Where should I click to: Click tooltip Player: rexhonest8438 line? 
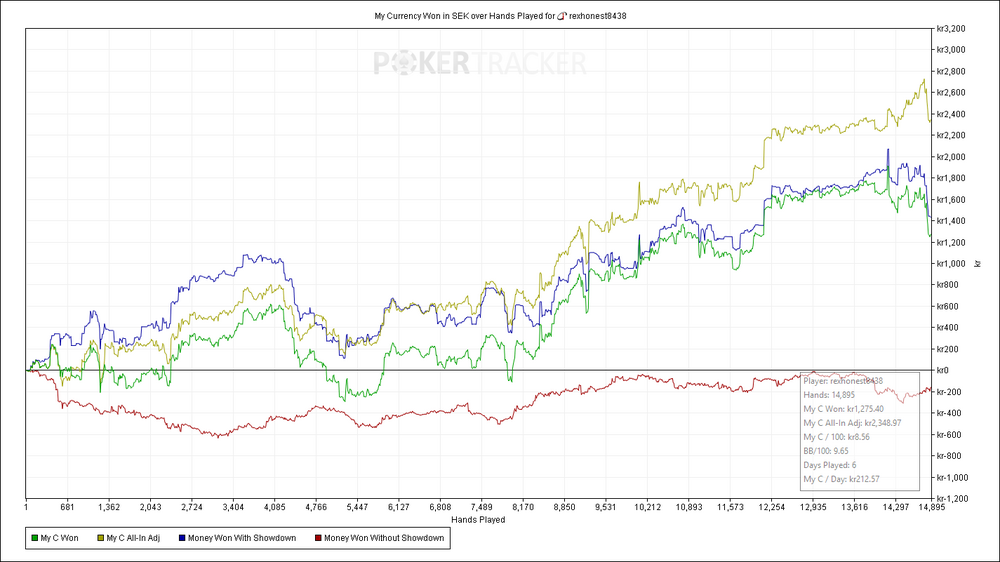[x=843, y=381]
